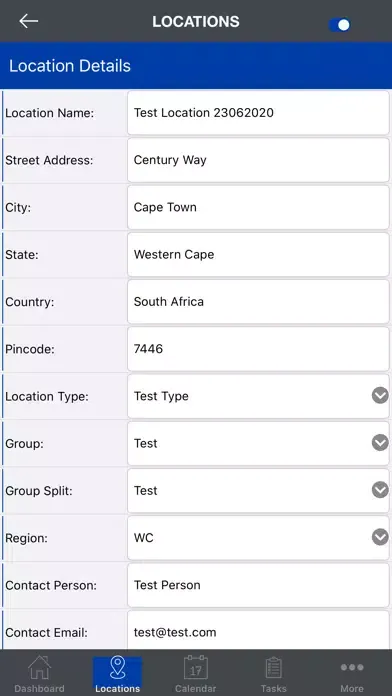
Task: Toggle the switch in Locations header
Action: (340, 24)
